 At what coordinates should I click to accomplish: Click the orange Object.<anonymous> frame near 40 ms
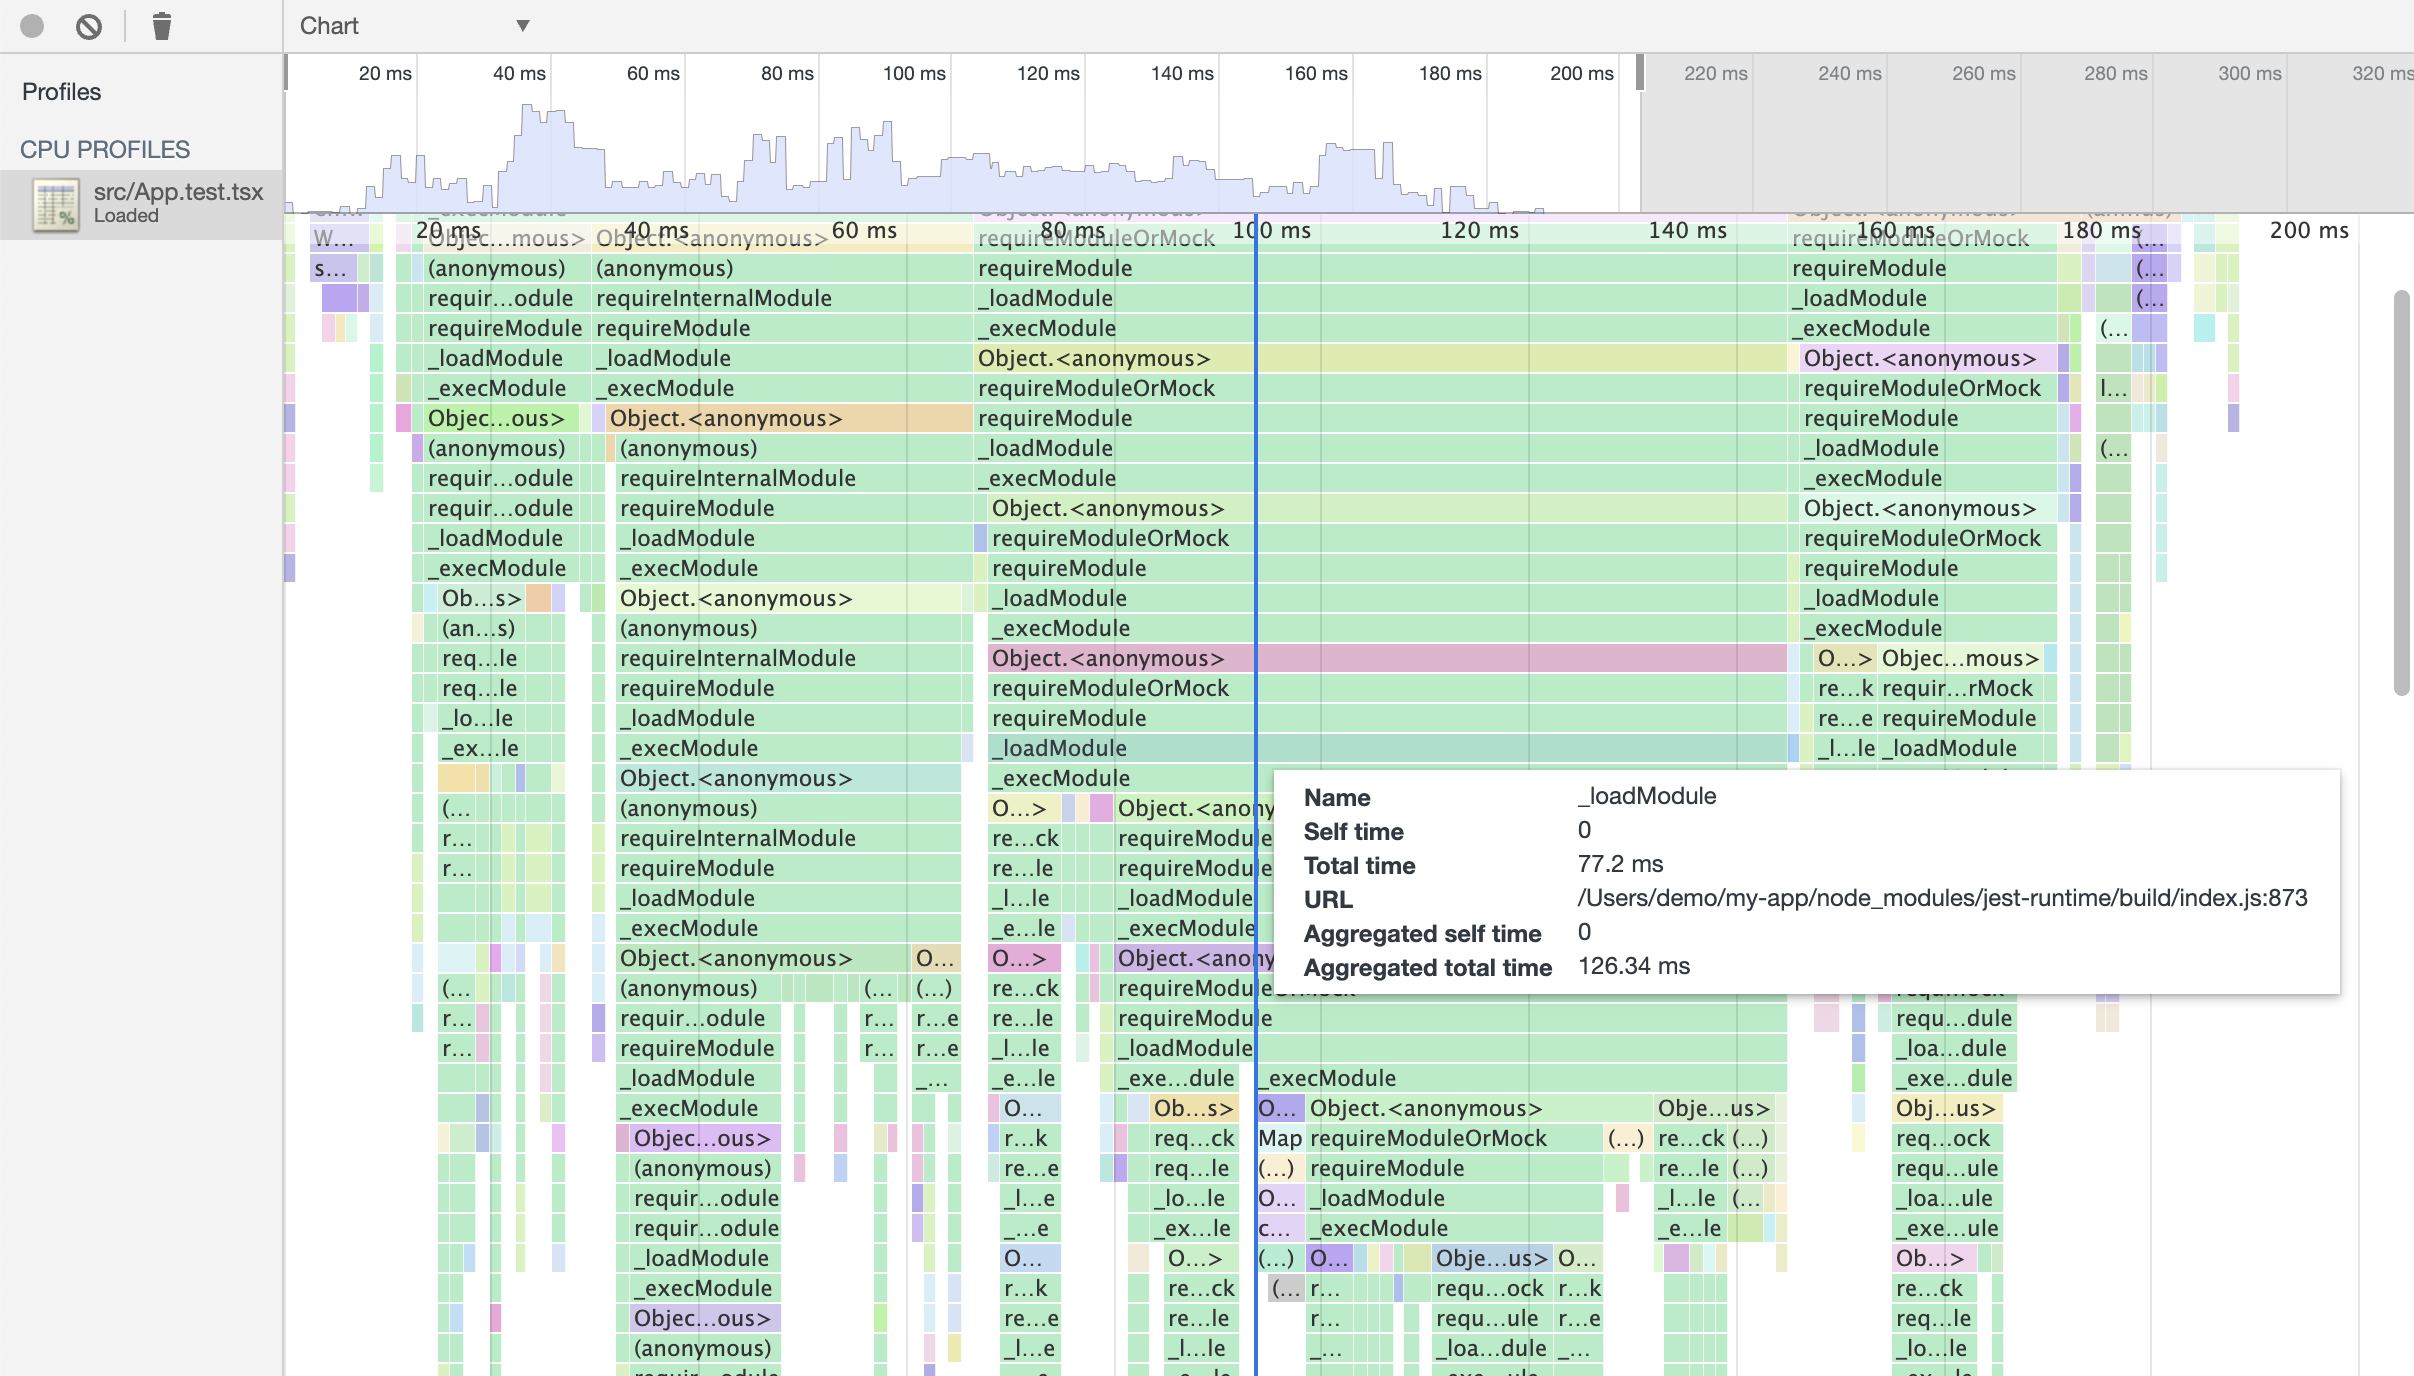pos(789,418)
